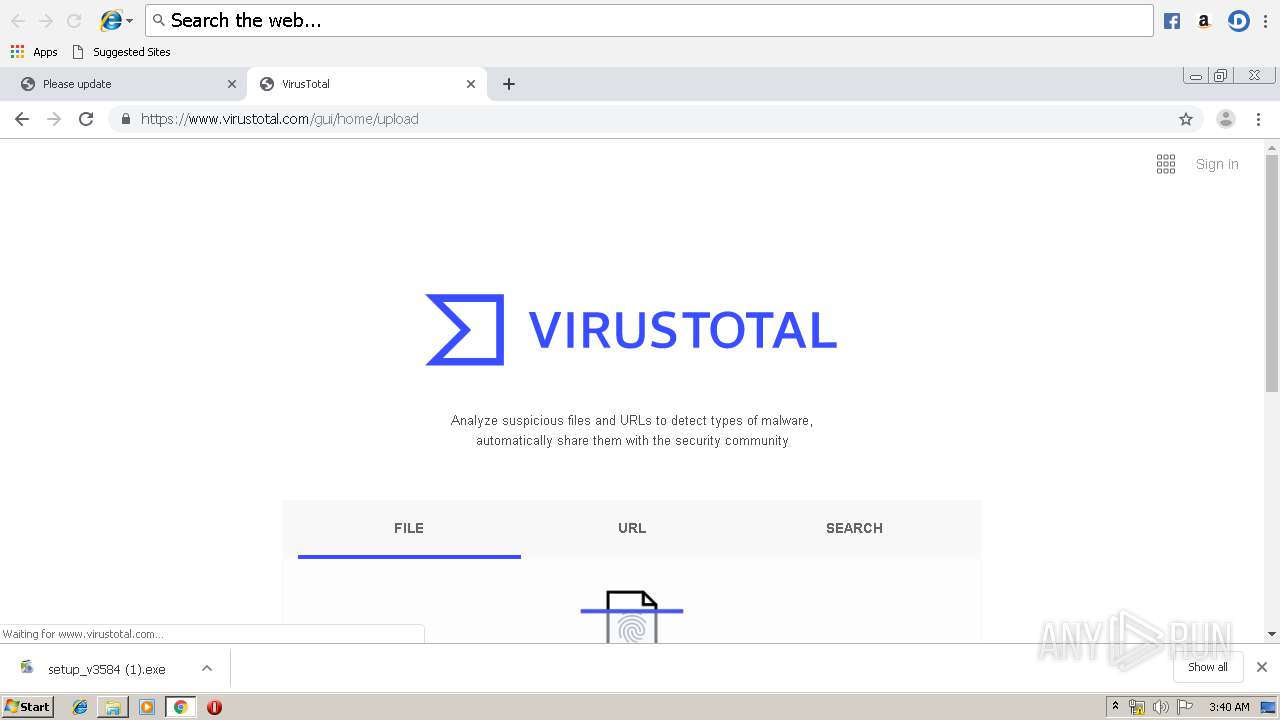Screen dimensions: 1280x720
Task: Click the Facebook icon in top toolbar
Action: pos(1172,21)
